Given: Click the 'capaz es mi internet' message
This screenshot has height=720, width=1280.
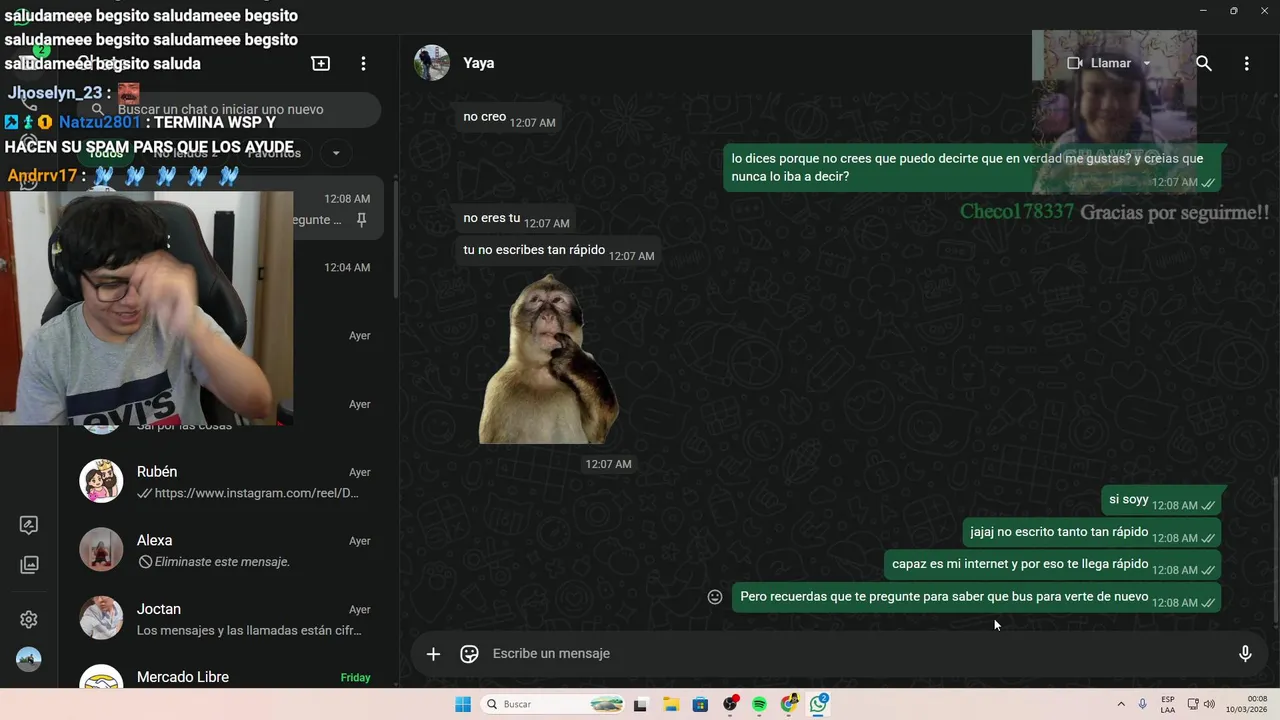Looking at the screenshot, I should [1052, 565].
